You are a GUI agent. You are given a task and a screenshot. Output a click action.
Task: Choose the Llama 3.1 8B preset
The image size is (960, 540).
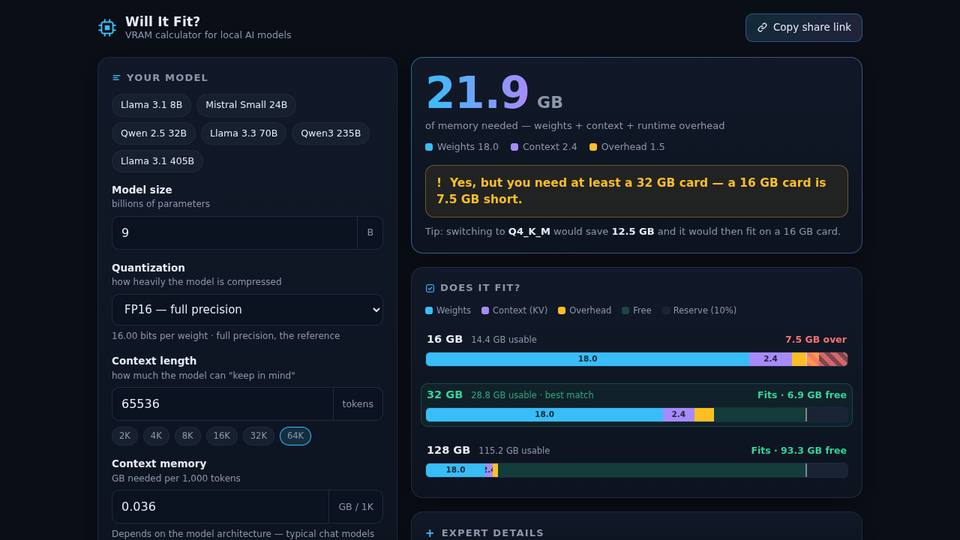tap(151, 105)
